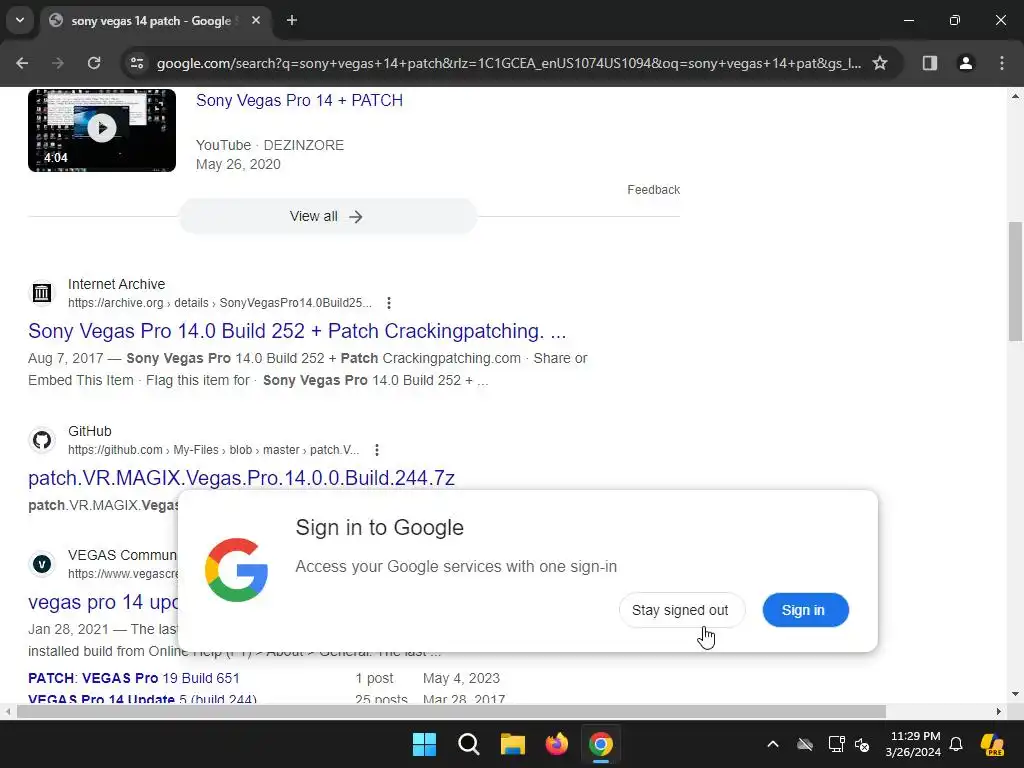Click the network display tray icon
Viewport: 1024px width, 768px height.
pyautogui.click(x=837, y=744)
